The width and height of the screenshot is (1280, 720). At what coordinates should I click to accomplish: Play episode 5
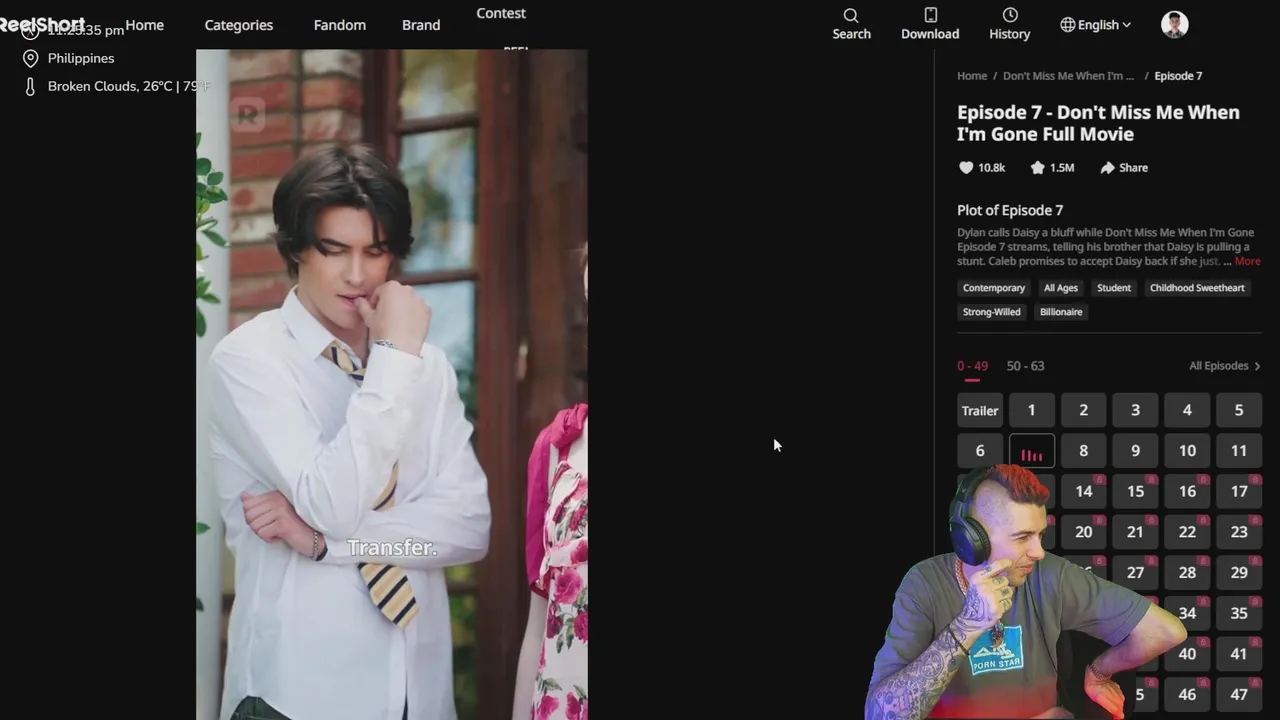pos(1238,410)
